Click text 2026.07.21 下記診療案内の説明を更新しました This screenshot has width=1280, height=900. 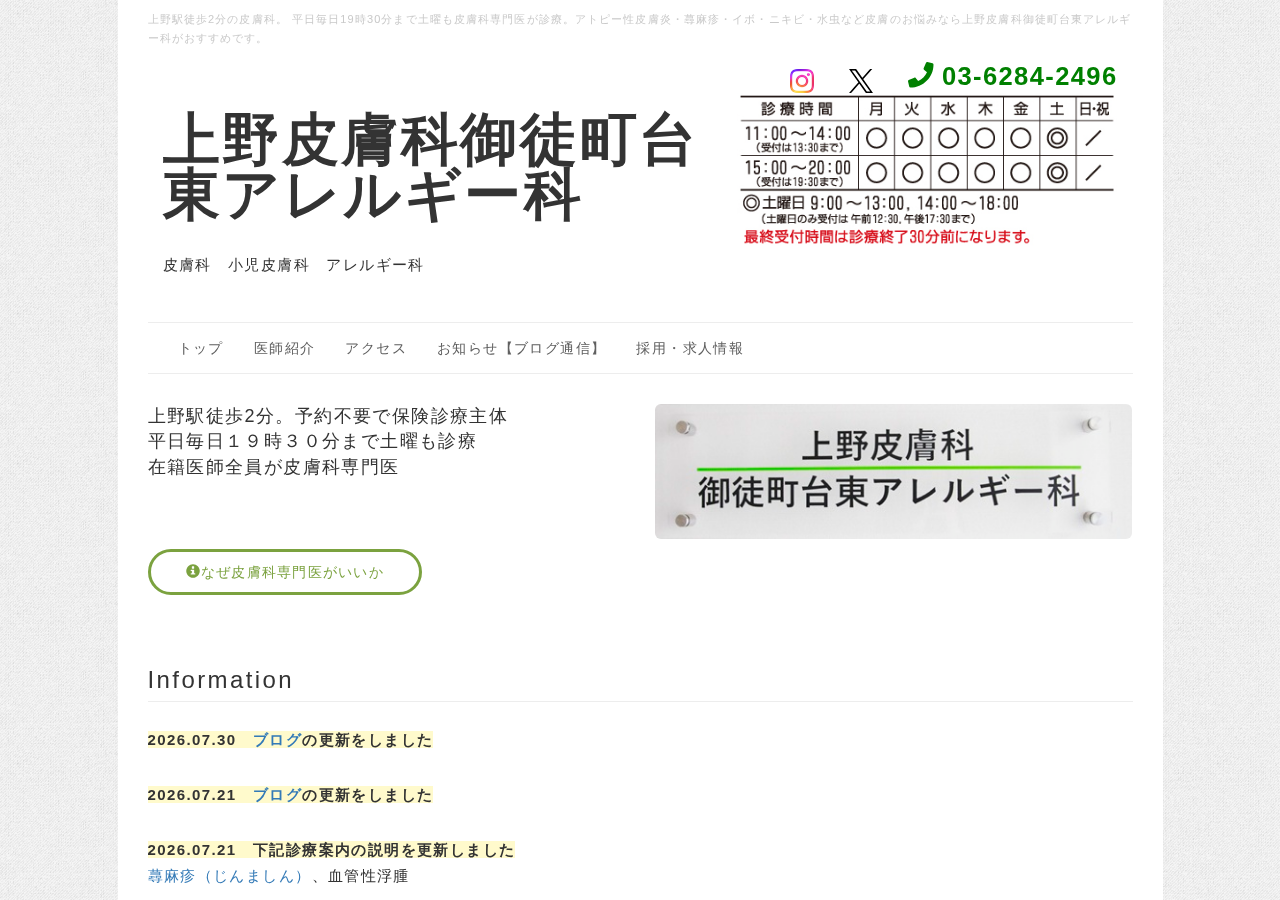point(331,850)
